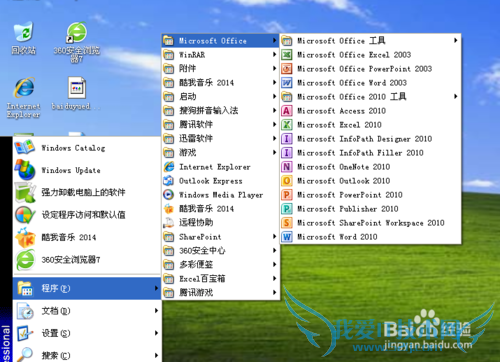This screenshot has height=362, width=500.
Task: Click the text "Microsoft OneNote 2010"
Action: 344,167
